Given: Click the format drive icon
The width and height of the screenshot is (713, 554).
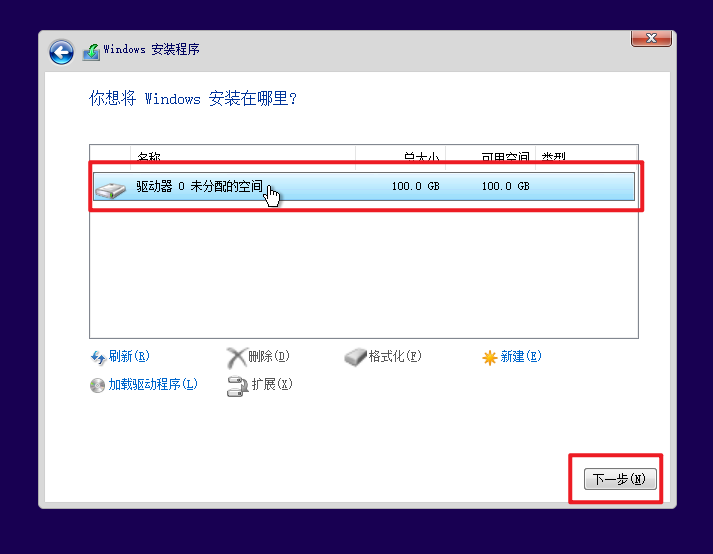Looking at the screenshot, I should (x=356, y=357).
